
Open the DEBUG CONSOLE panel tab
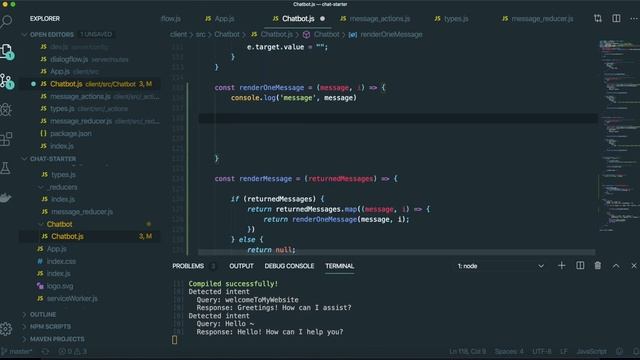click(x=289, y=266)
